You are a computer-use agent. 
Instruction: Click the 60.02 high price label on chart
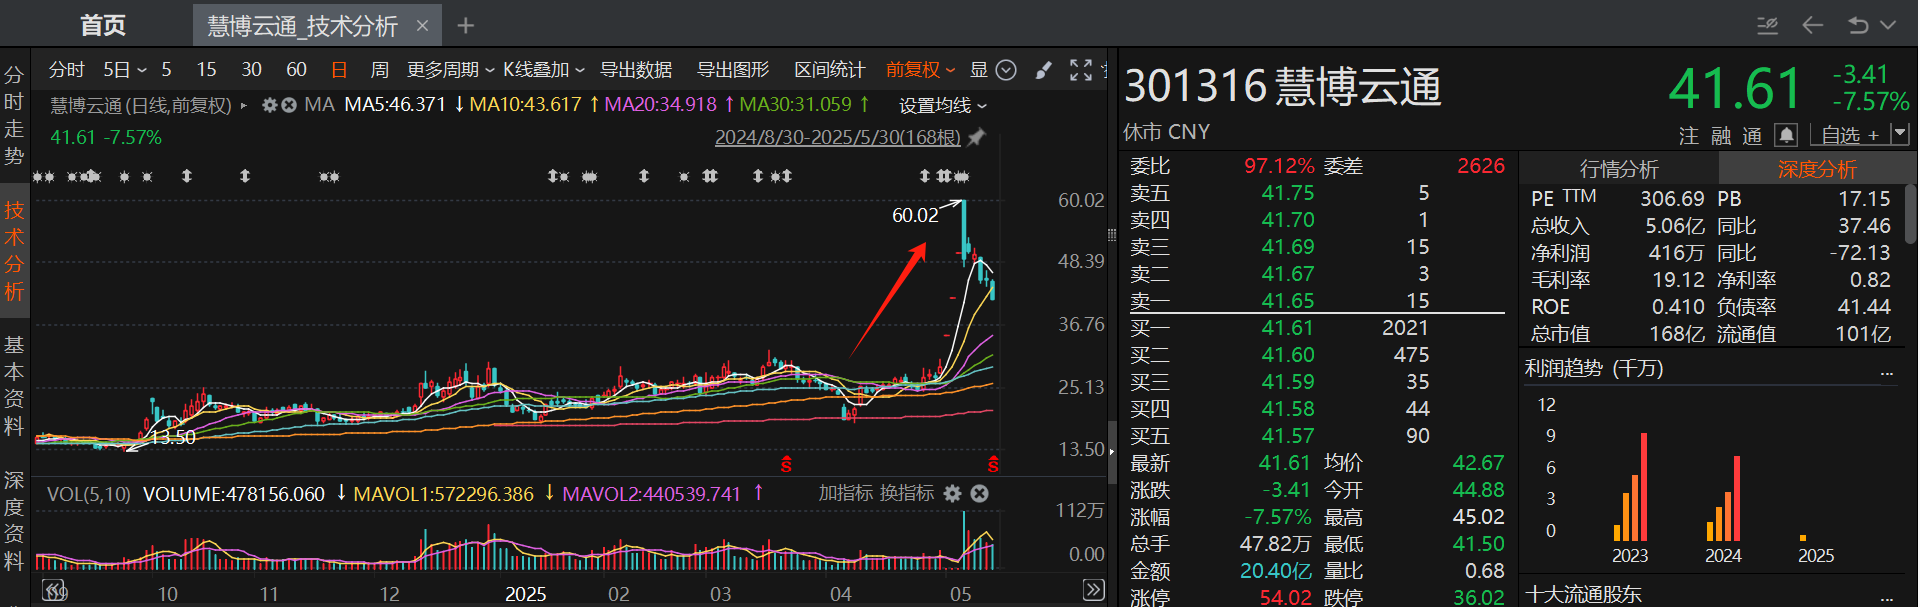(x=915, y=215)
